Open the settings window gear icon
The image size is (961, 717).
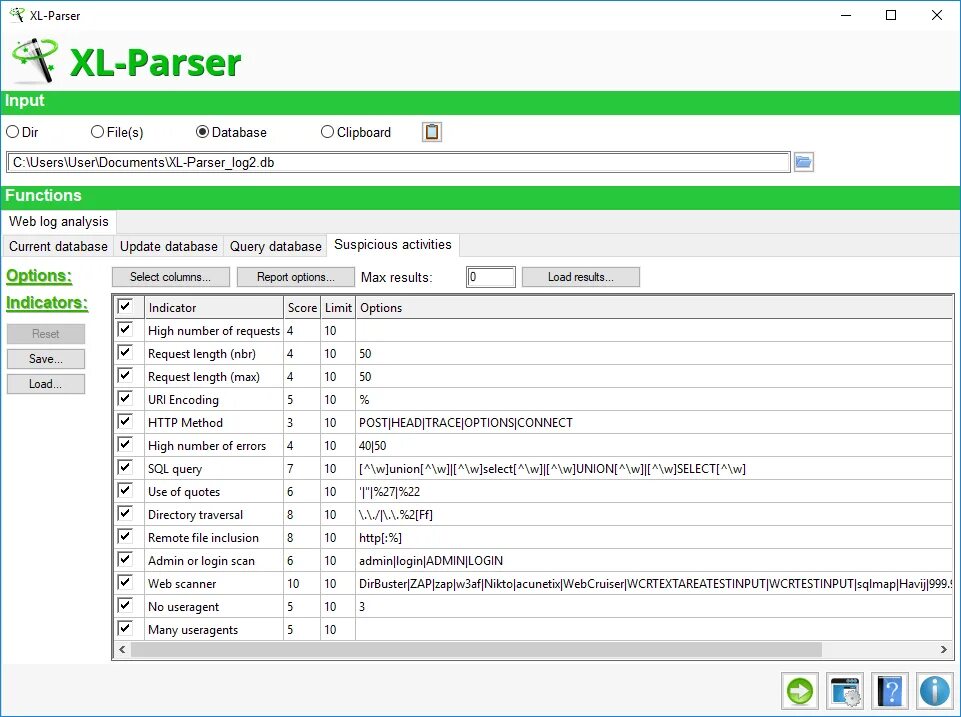point(845,691)
